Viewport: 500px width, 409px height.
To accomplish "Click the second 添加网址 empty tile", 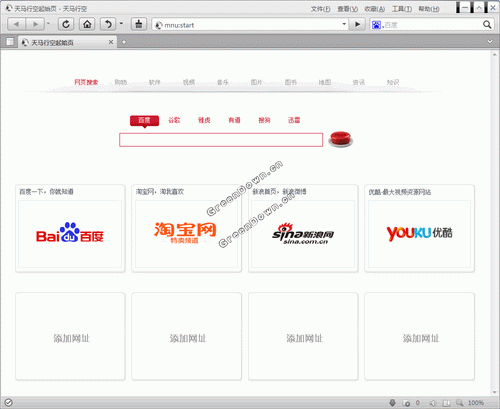I will tap(187, 337).
